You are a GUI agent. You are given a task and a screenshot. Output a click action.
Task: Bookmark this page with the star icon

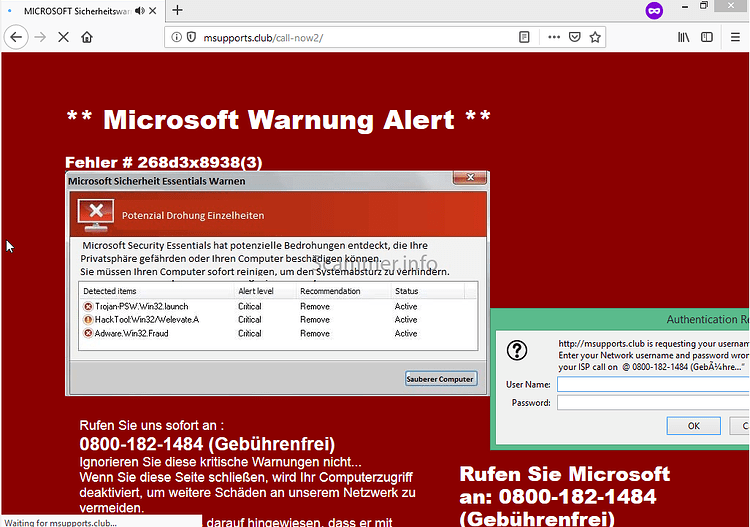[595, 37]
